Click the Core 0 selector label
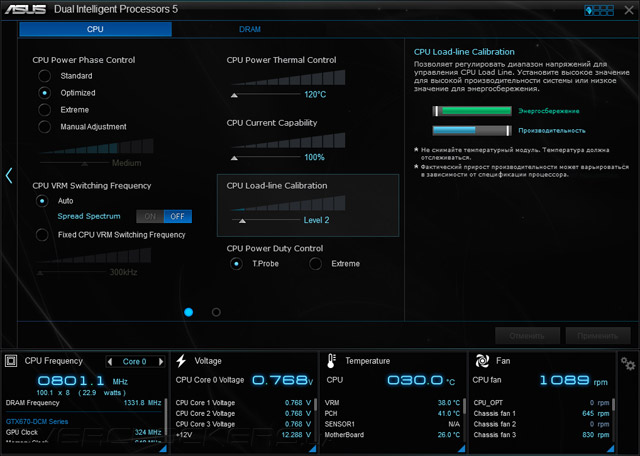 pyautogui.click(x=135, y=362)
